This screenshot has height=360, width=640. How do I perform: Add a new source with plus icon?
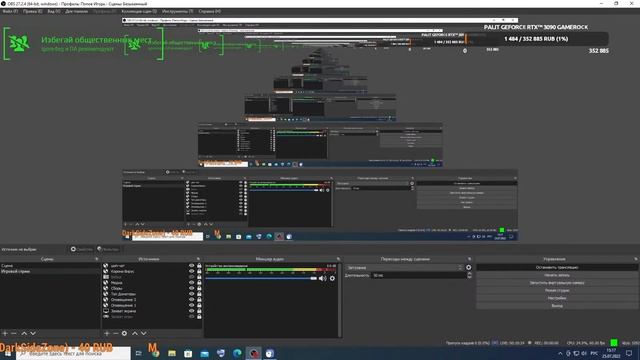107,333
